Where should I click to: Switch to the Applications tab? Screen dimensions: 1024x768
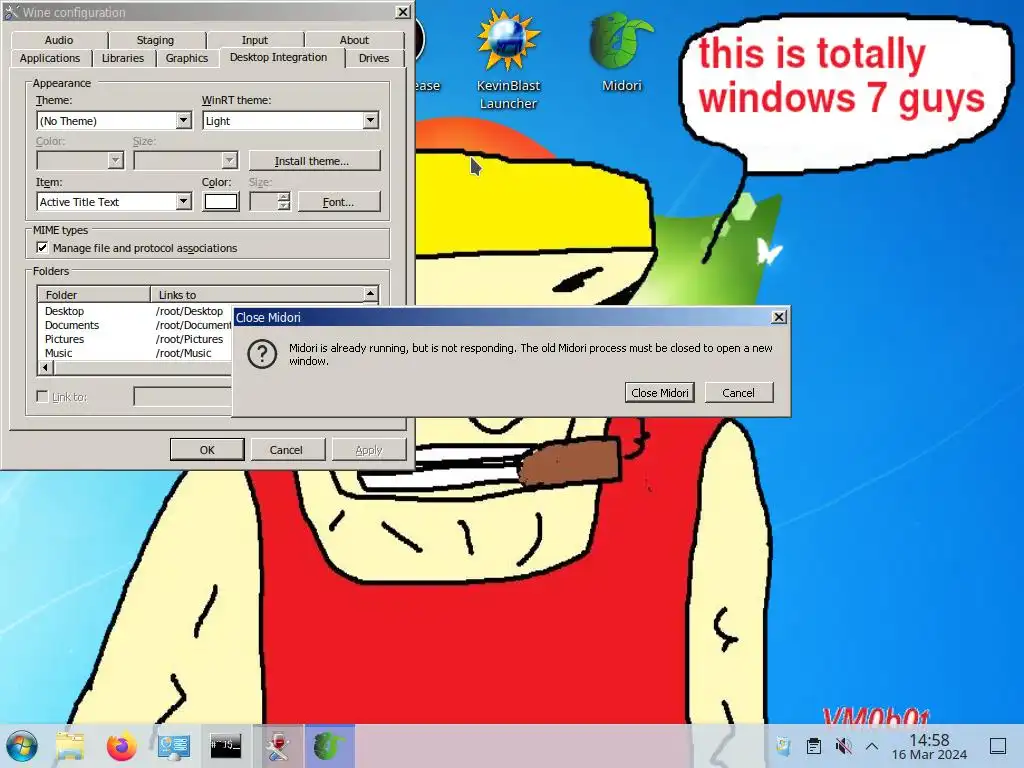pyautogui.click(x=50, y=58)
